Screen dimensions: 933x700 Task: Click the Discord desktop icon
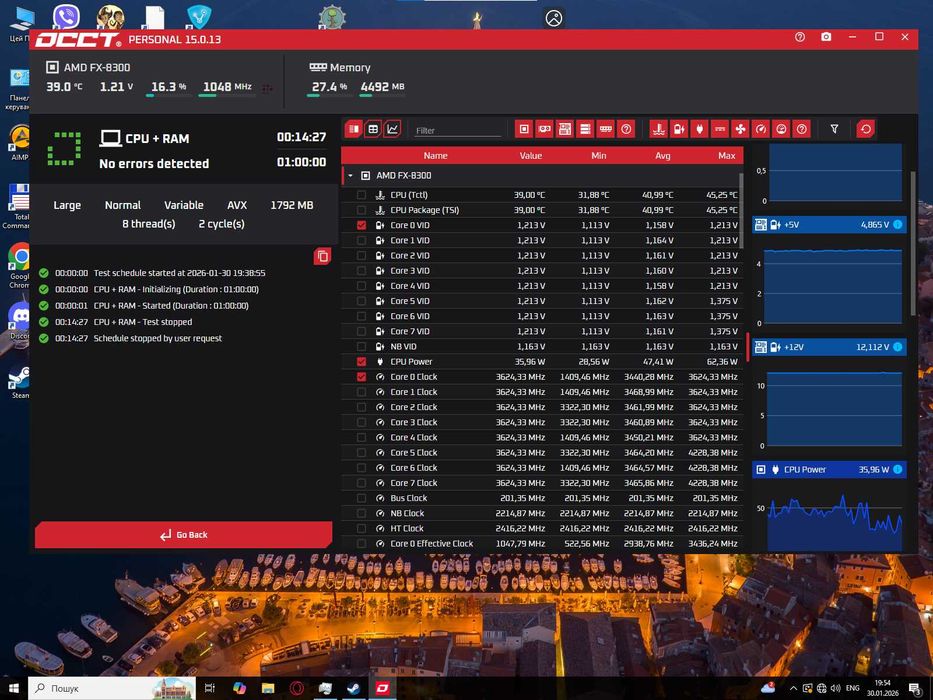20,321
